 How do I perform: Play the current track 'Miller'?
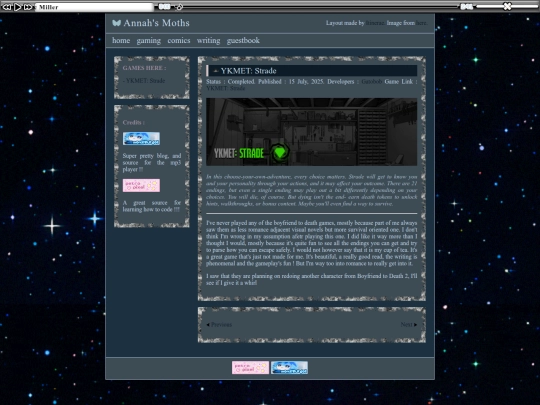[x=17, y=7]
